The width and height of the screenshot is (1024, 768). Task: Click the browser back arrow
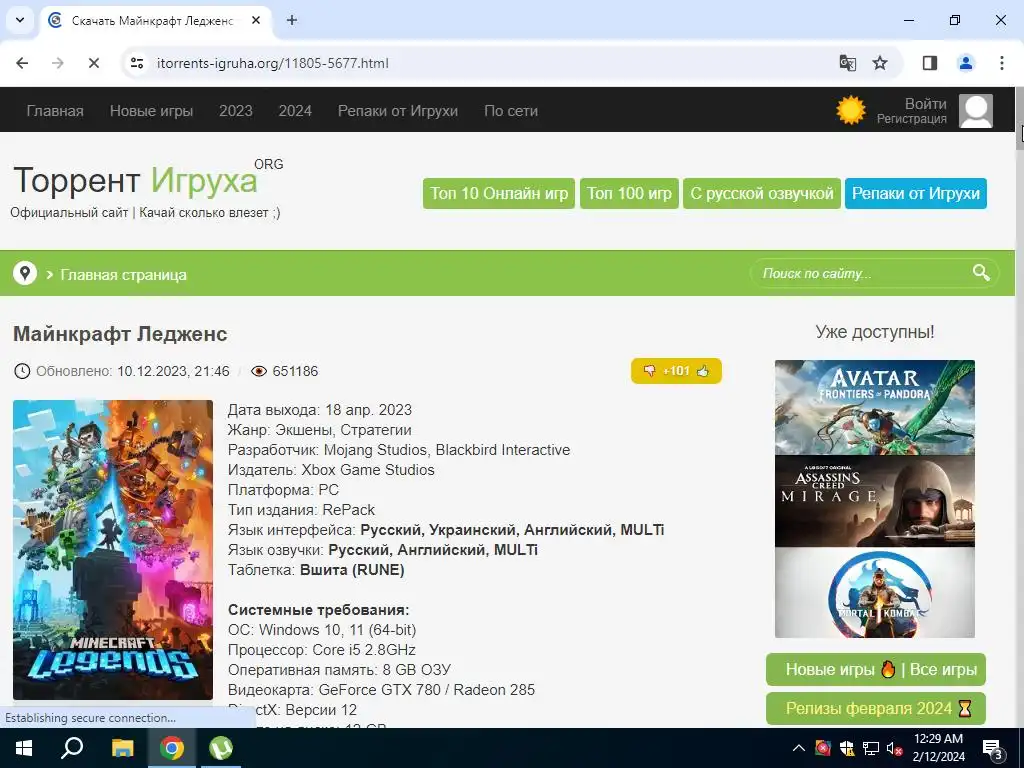(22, 63)
